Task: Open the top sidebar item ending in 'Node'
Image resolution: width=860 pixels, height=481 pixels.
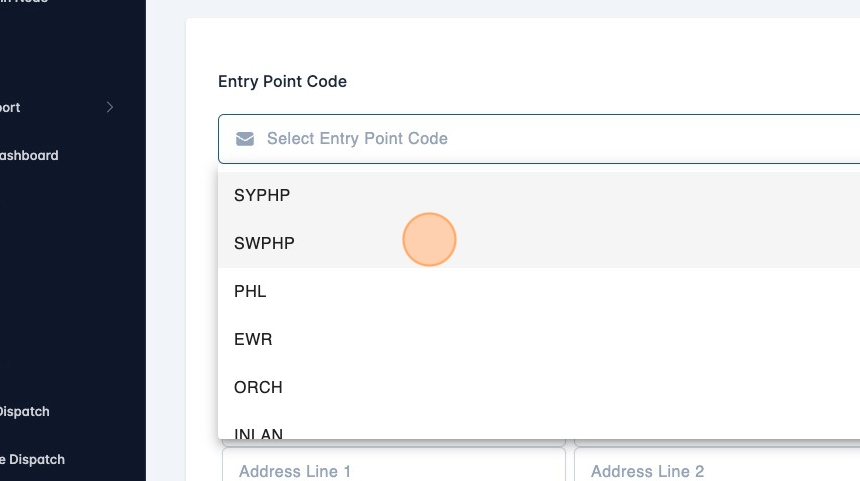Action: click(x=24, y=2)
